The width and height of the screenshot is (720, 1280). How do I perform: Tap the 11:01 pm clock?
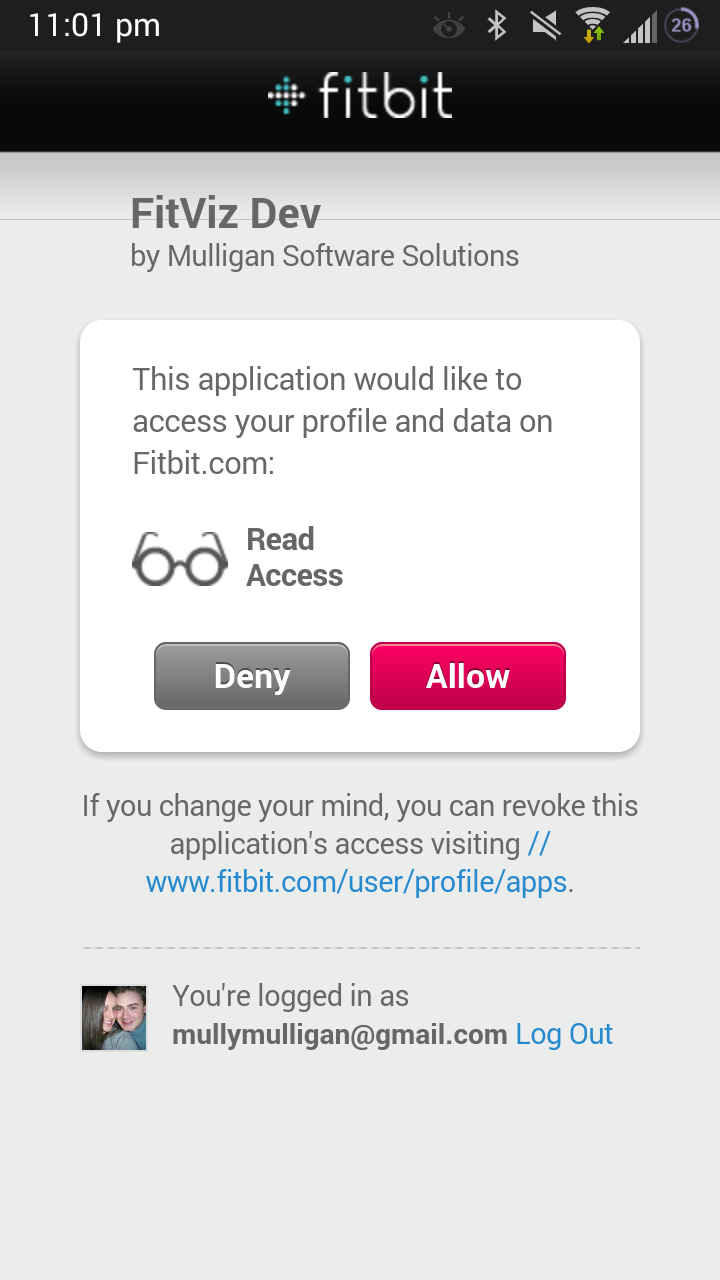pyautogui.click(x=94, y=25)
